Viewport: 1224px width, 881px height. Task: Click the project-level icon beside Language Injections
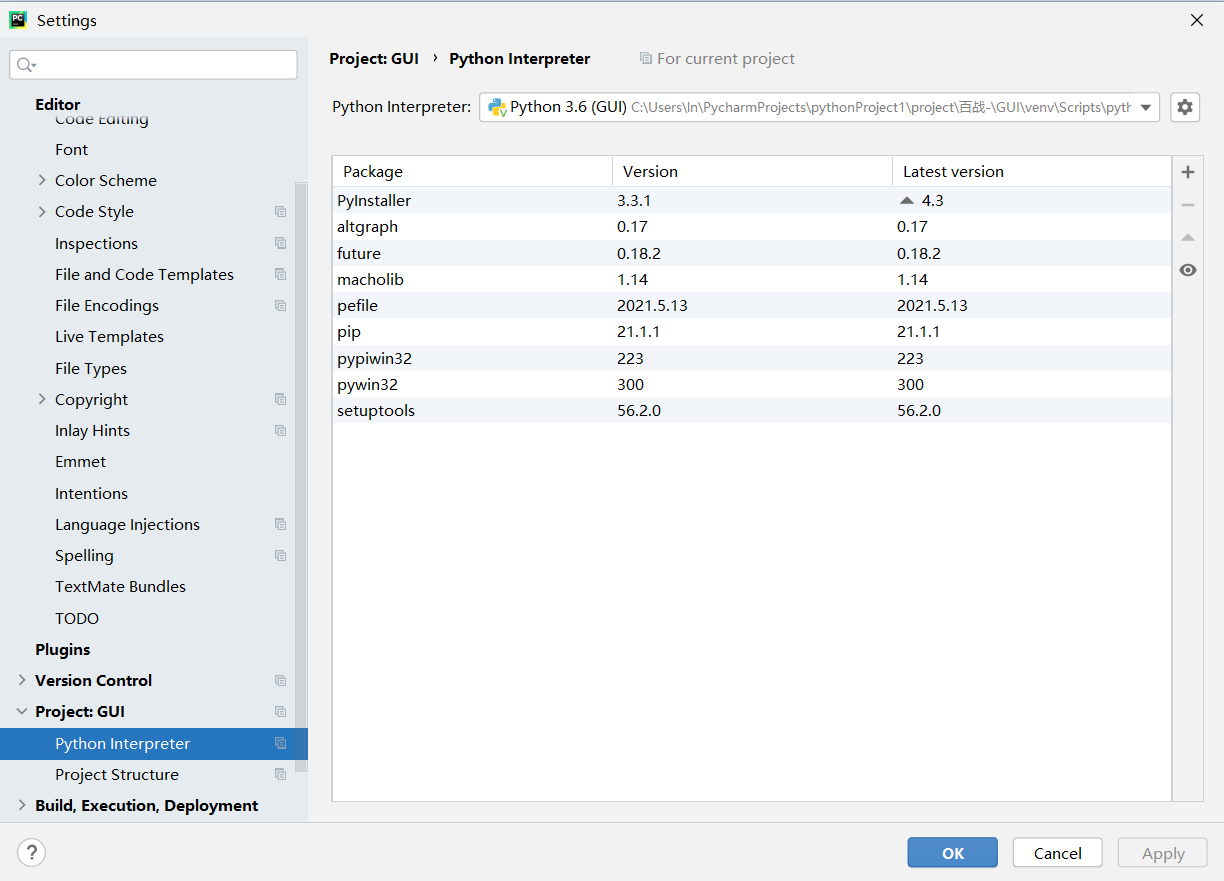click(280, 524)
